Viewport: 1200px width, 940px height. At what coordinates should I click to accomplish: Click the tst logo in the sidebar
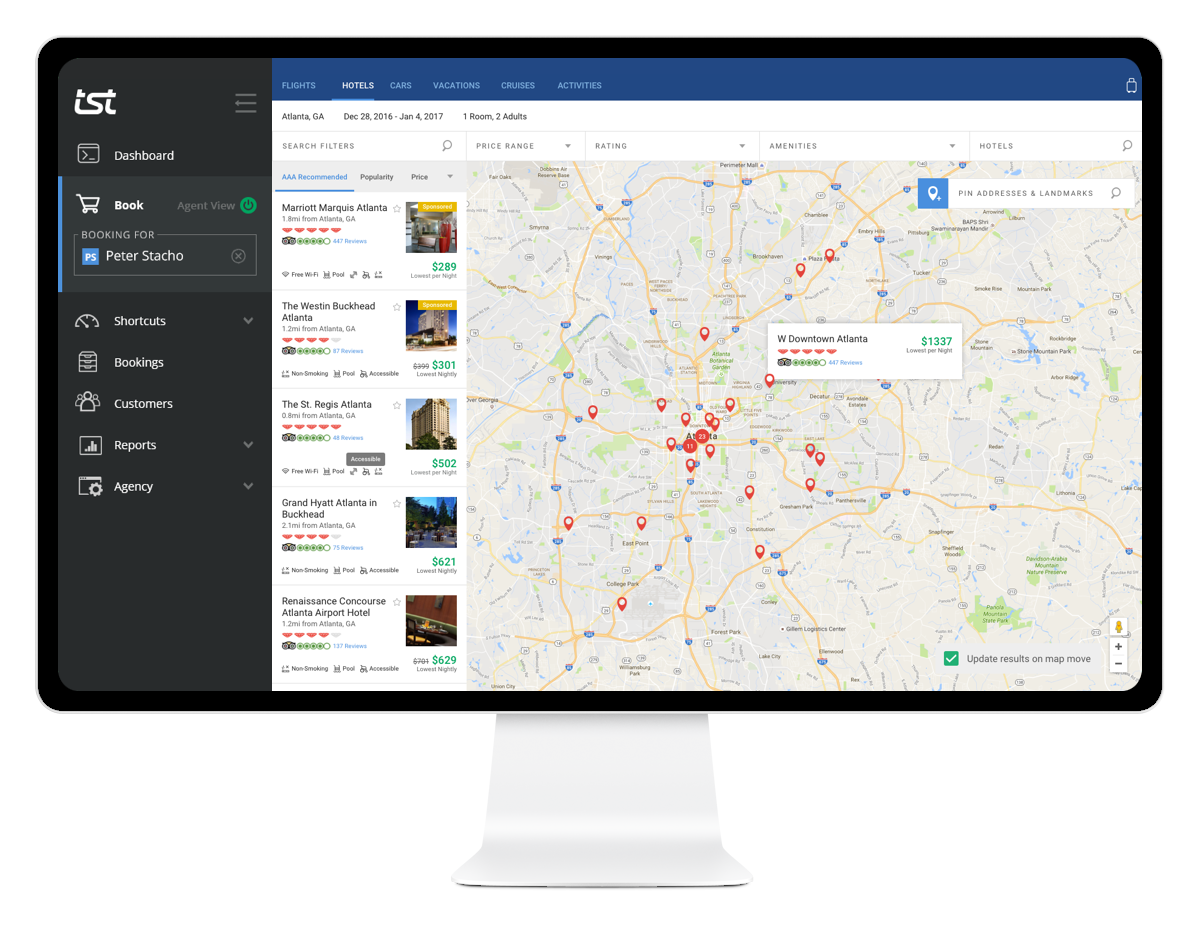click(x=96, y=101)
